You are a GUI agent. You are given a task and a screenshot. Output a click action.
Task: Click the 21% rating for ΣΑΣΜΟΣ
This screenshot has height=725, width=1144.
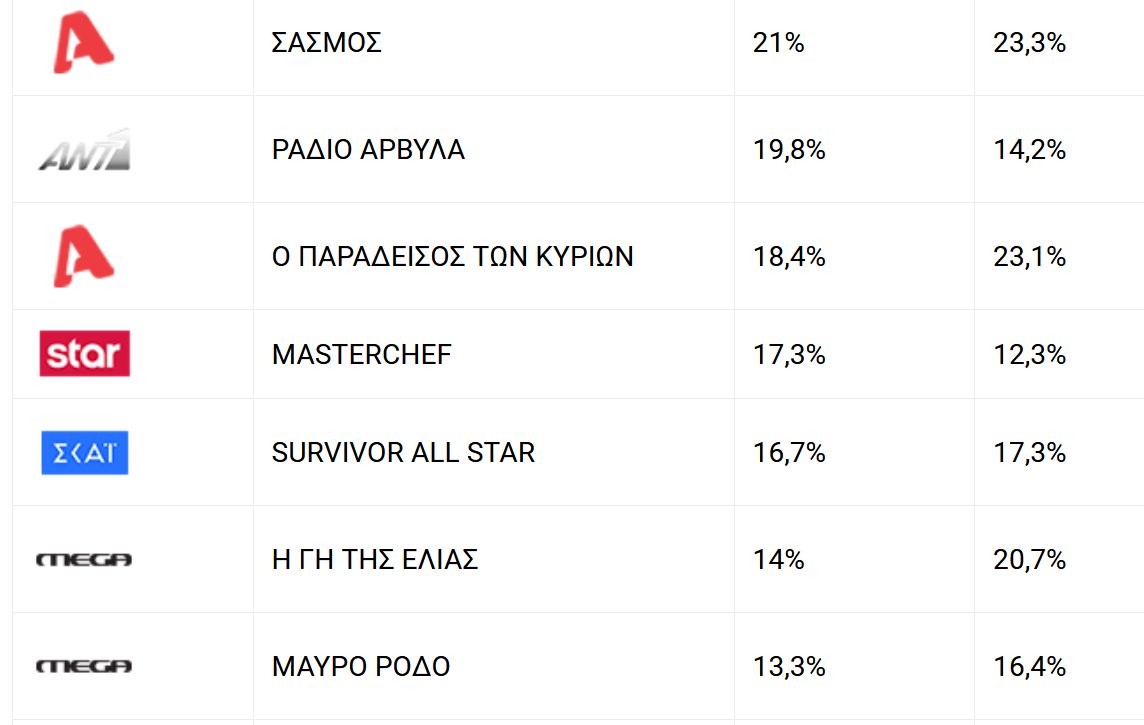tap(778, 42)
